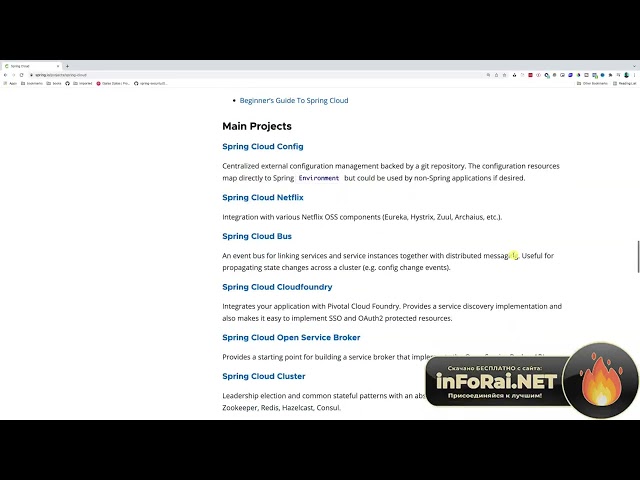Open the Books bookmark folder
Viewport: 640px width, 480px height.
point(54,83)
